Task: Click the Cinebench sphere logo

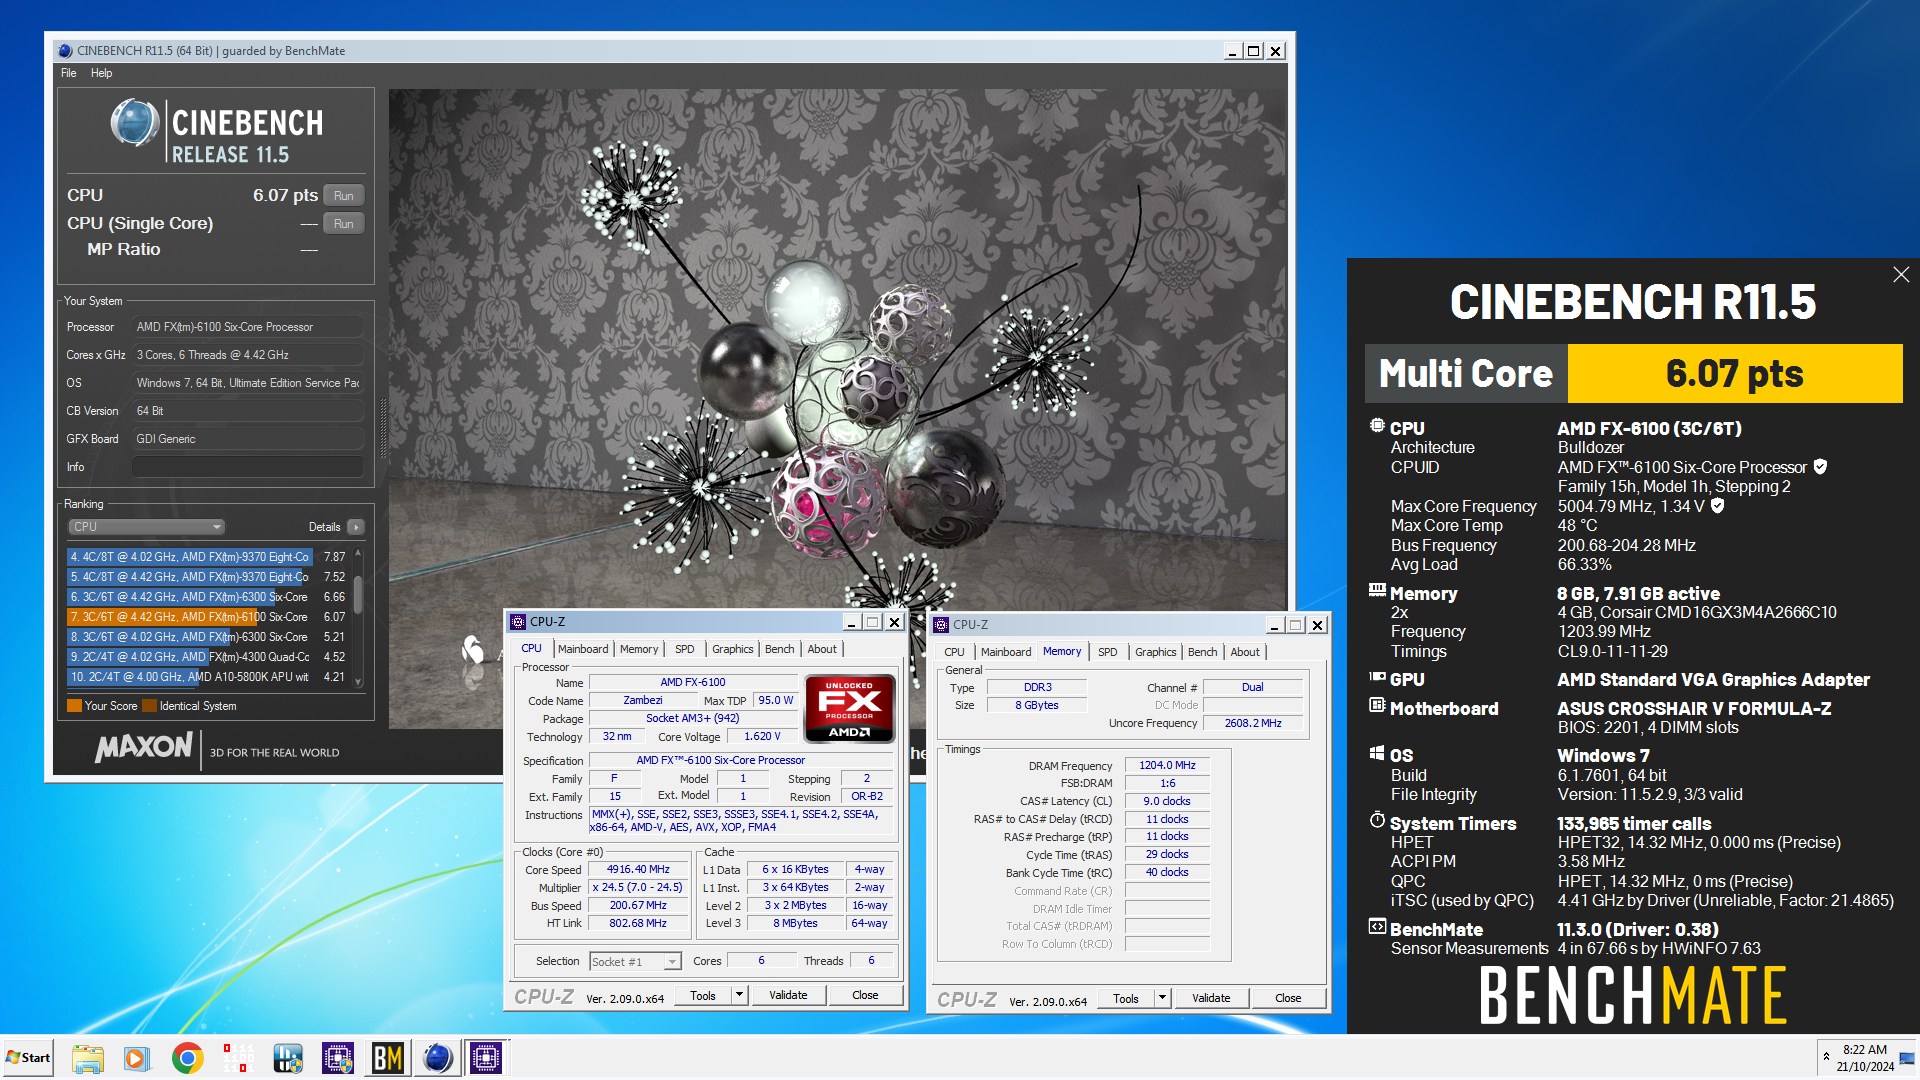Action: tap(135, 124)
